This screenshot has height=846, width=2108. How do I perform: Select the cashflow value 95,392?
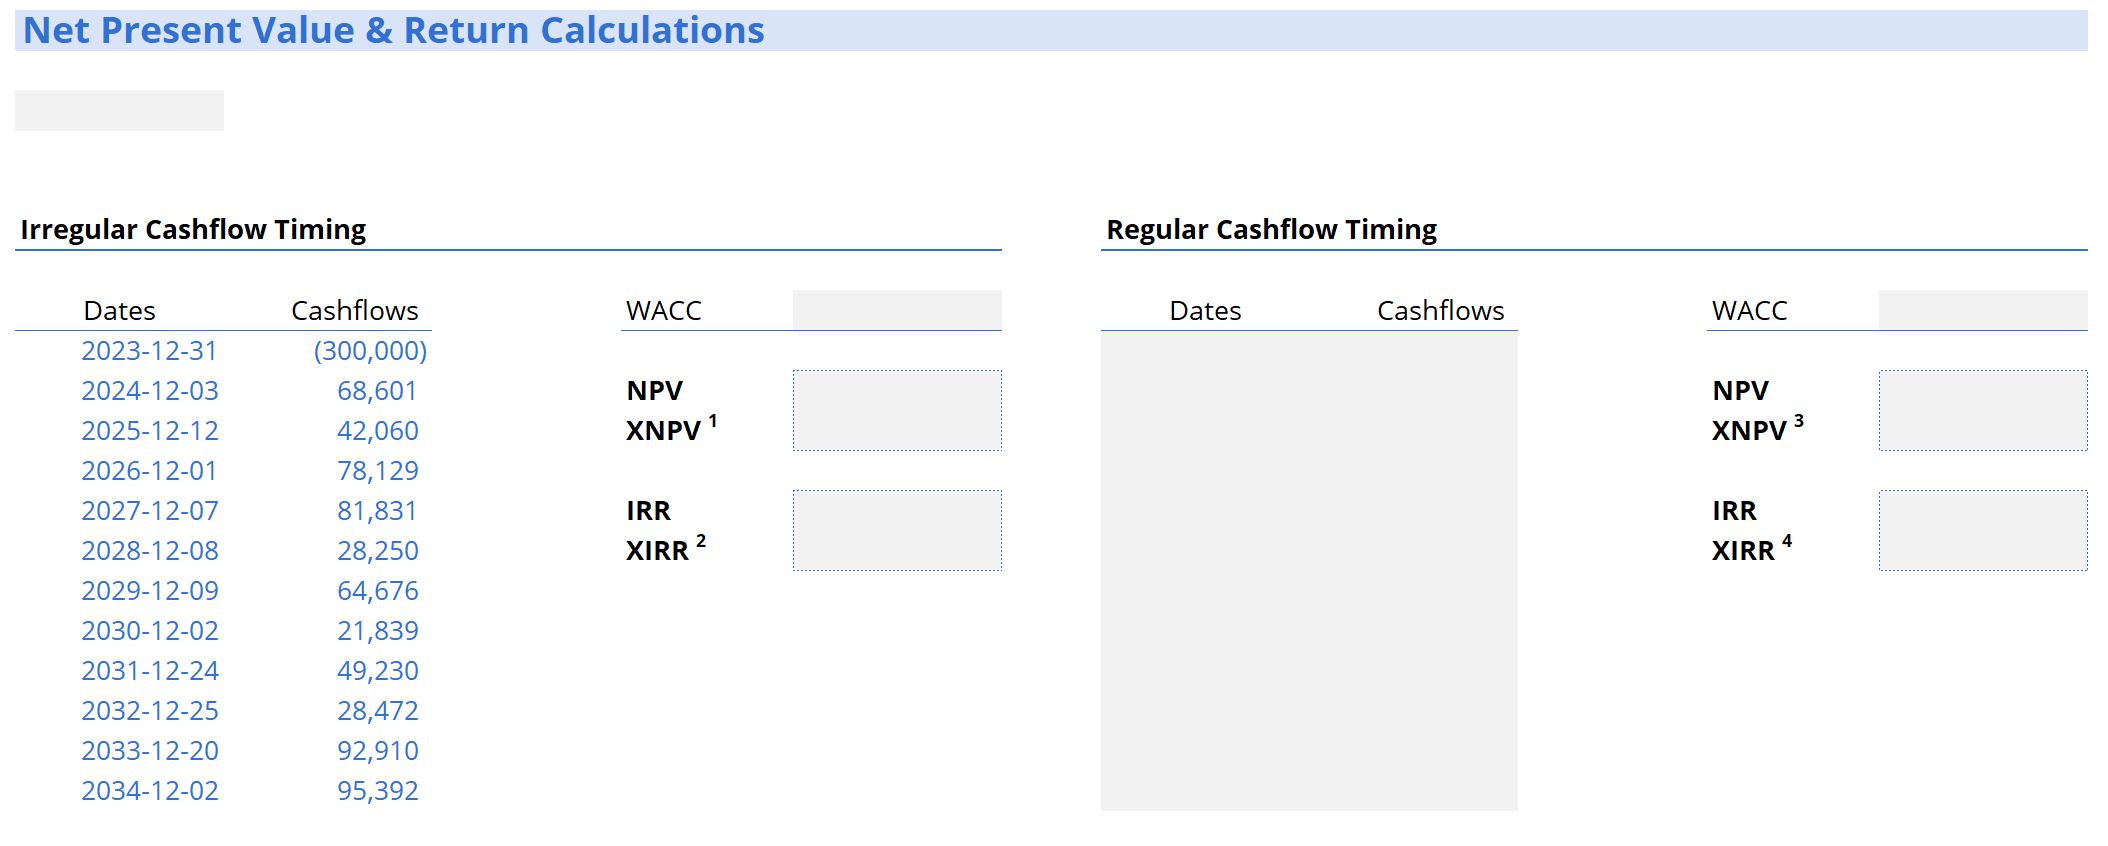[x=377, y=791]
